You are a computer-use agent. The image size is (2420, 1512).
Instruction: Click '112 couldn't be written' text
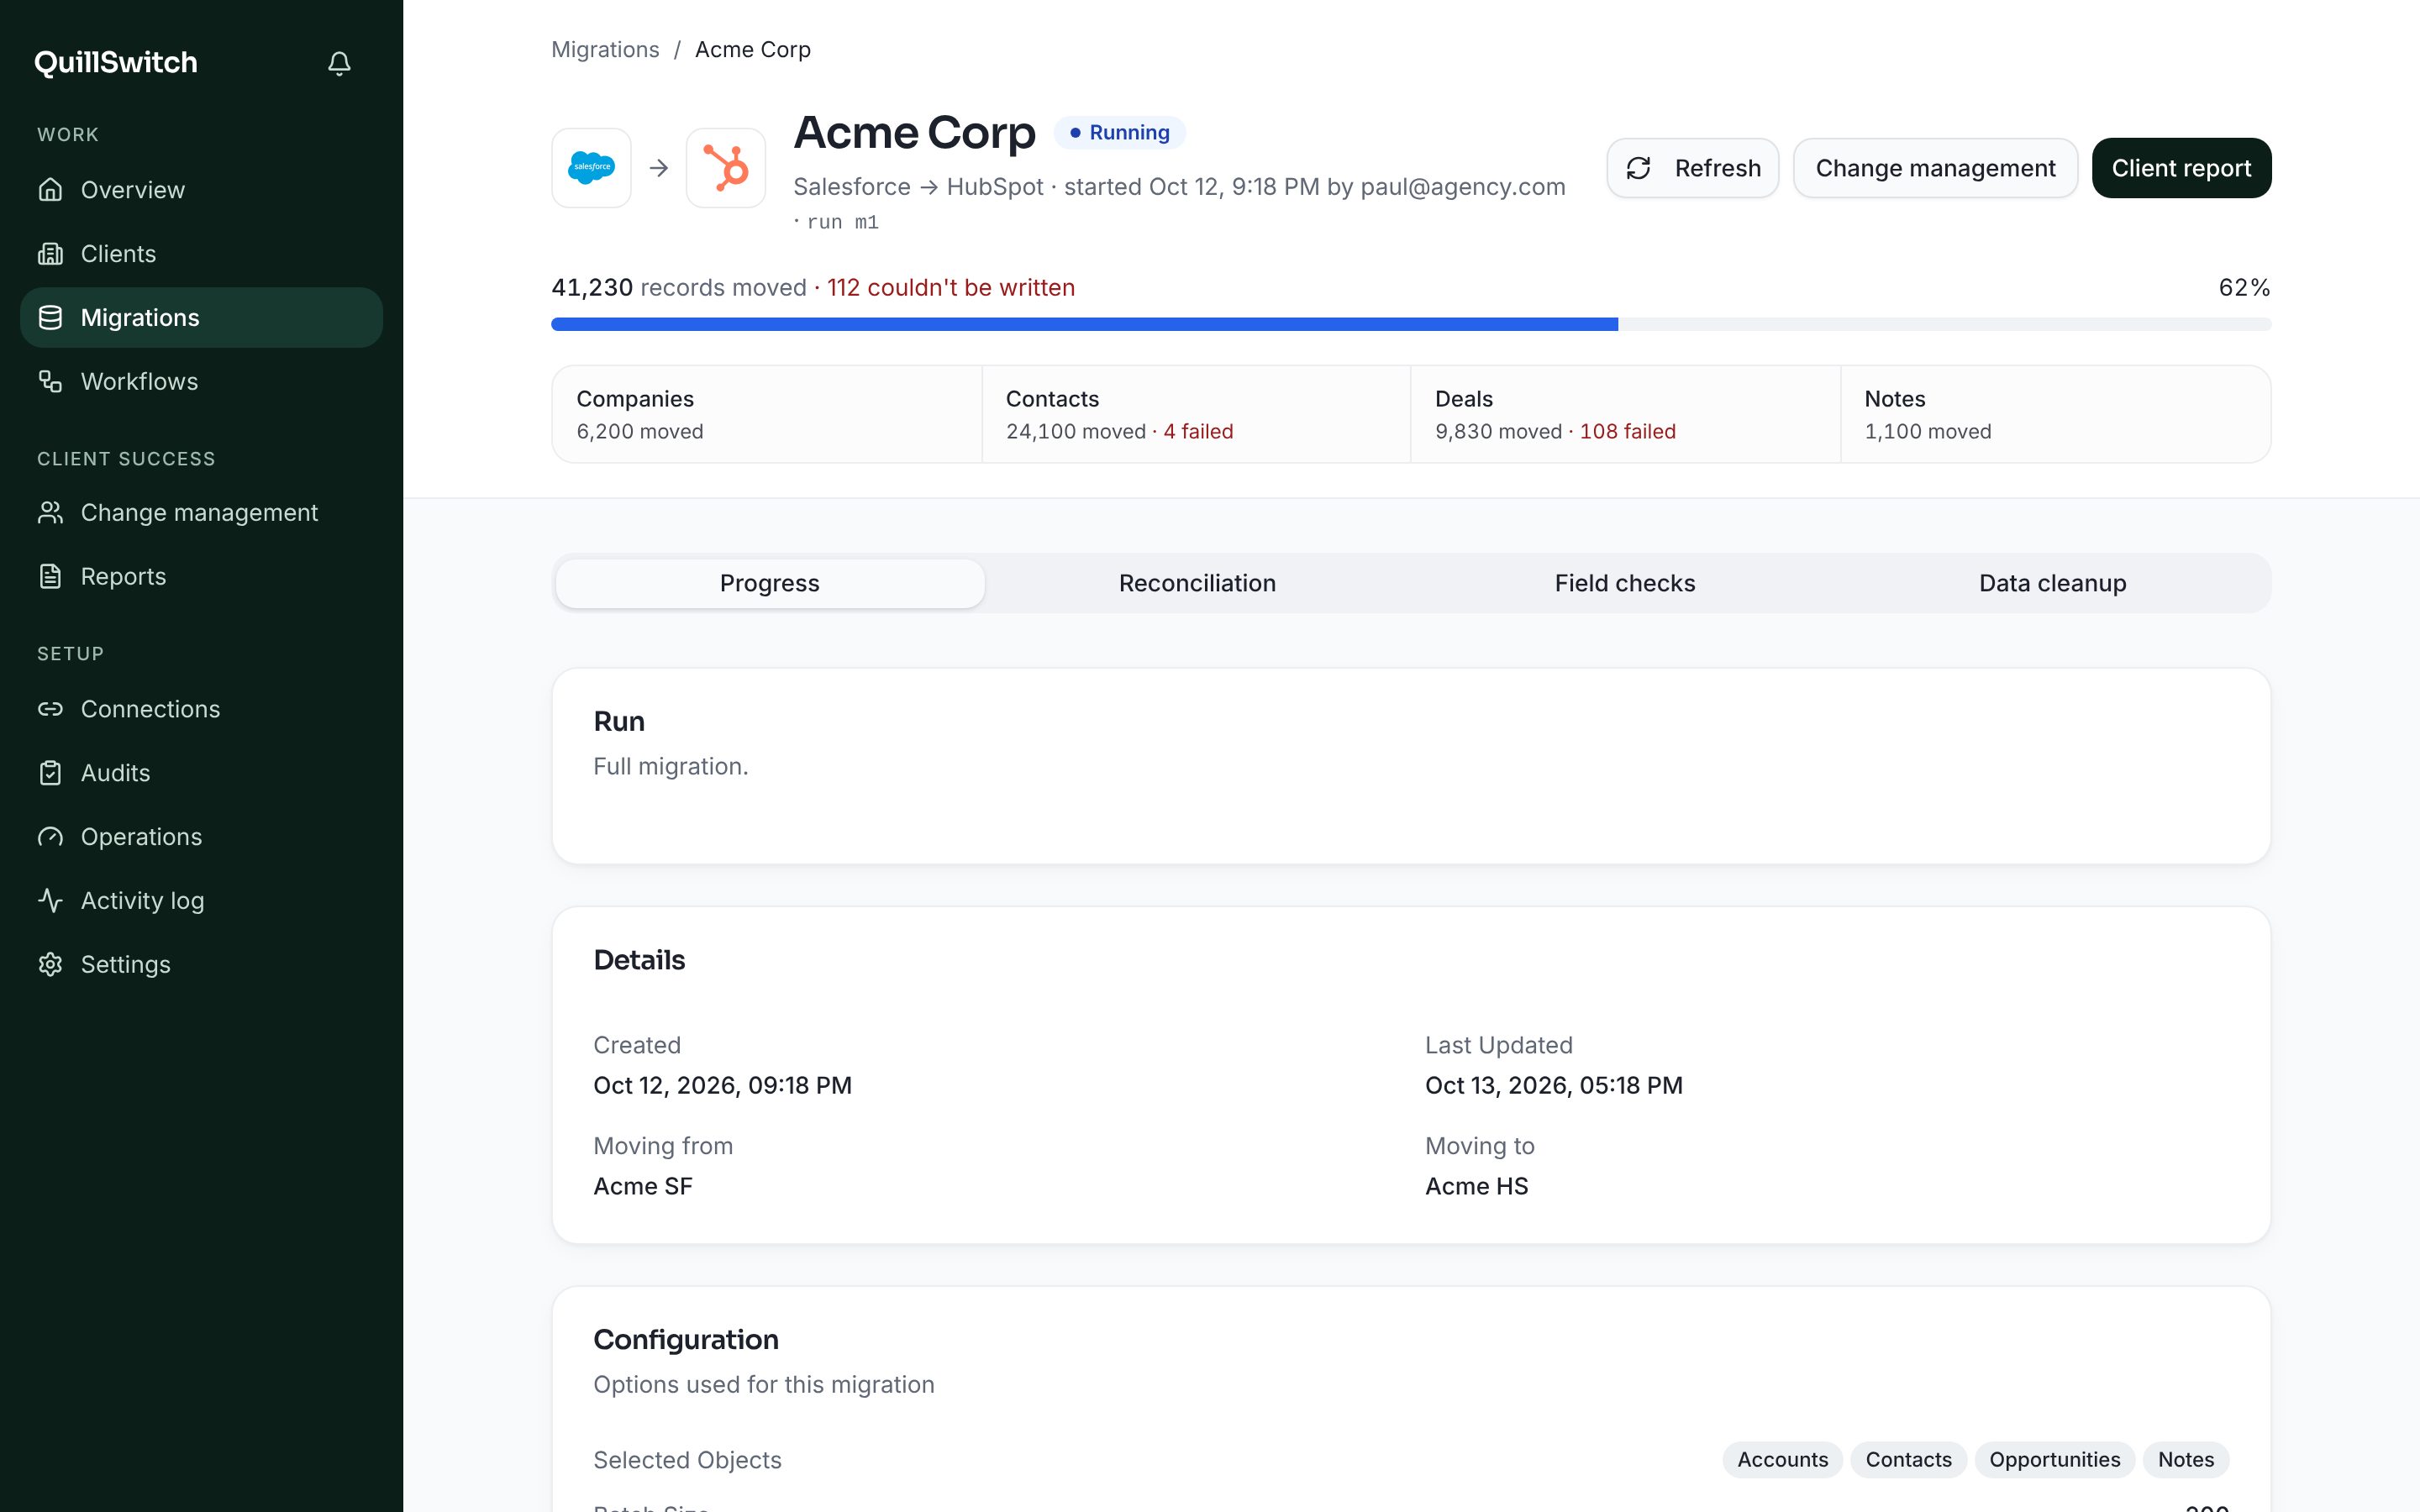tap(951, 288)
